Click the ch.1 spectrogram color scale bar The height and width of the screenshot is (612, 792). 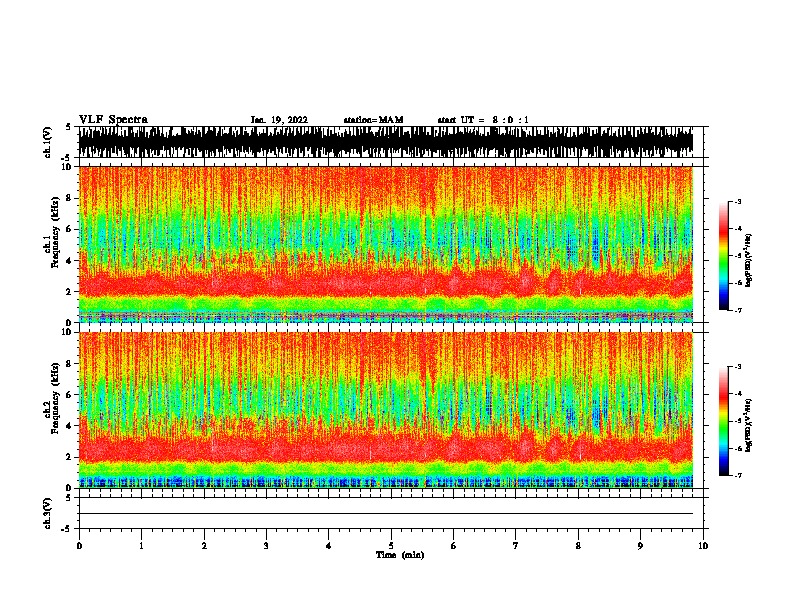(x=724, y=256)
